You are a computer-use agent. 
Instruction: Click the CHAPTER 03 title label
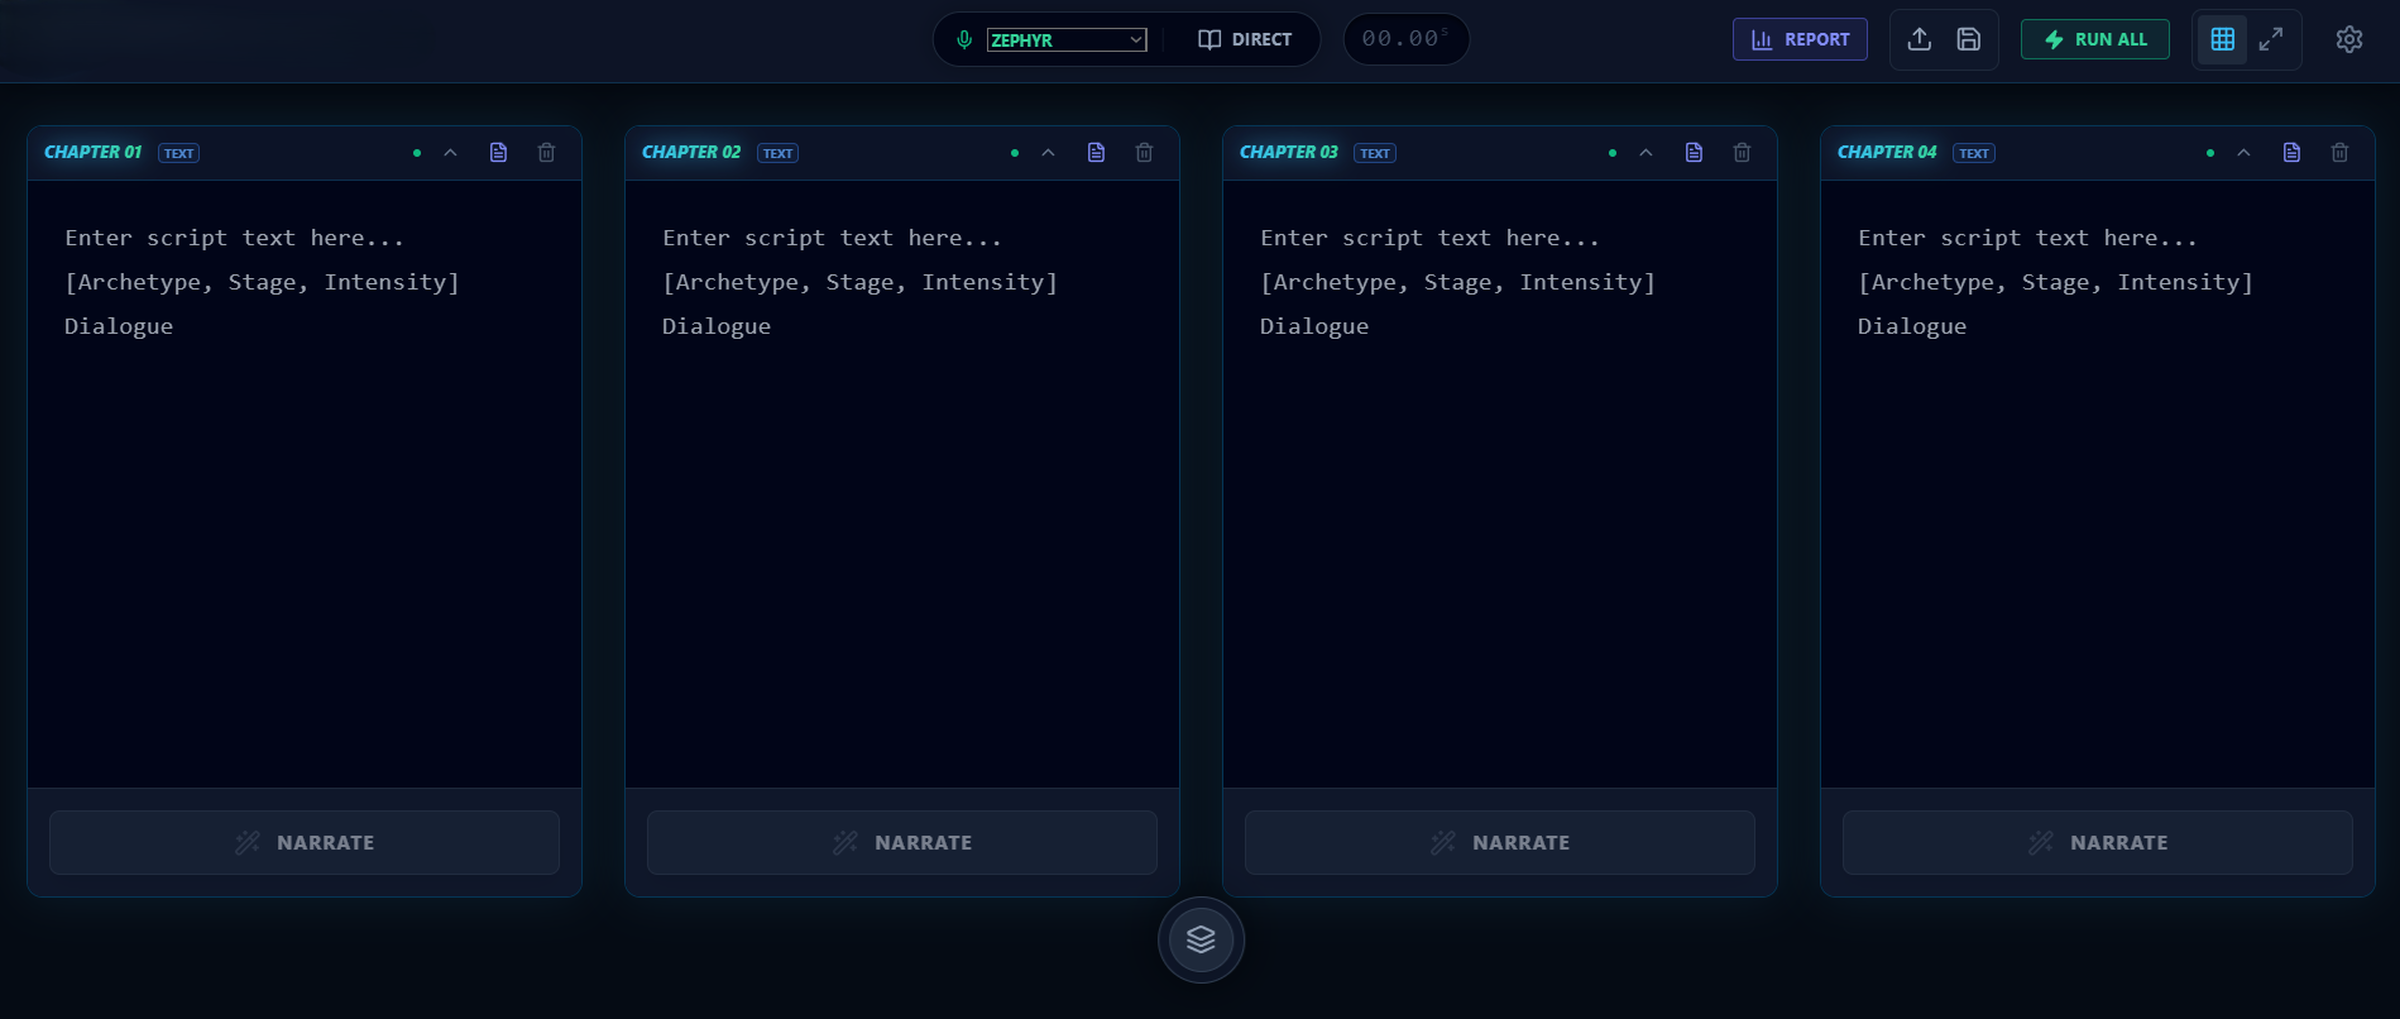(x=1289, y=152)
